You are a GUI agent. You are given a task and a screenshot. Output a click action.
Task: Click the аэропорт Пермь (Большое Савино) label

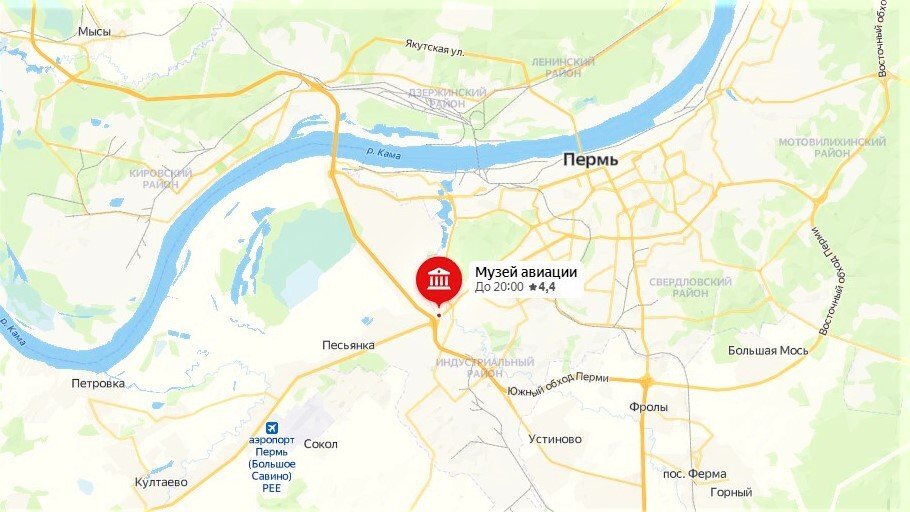pos(272,464)
